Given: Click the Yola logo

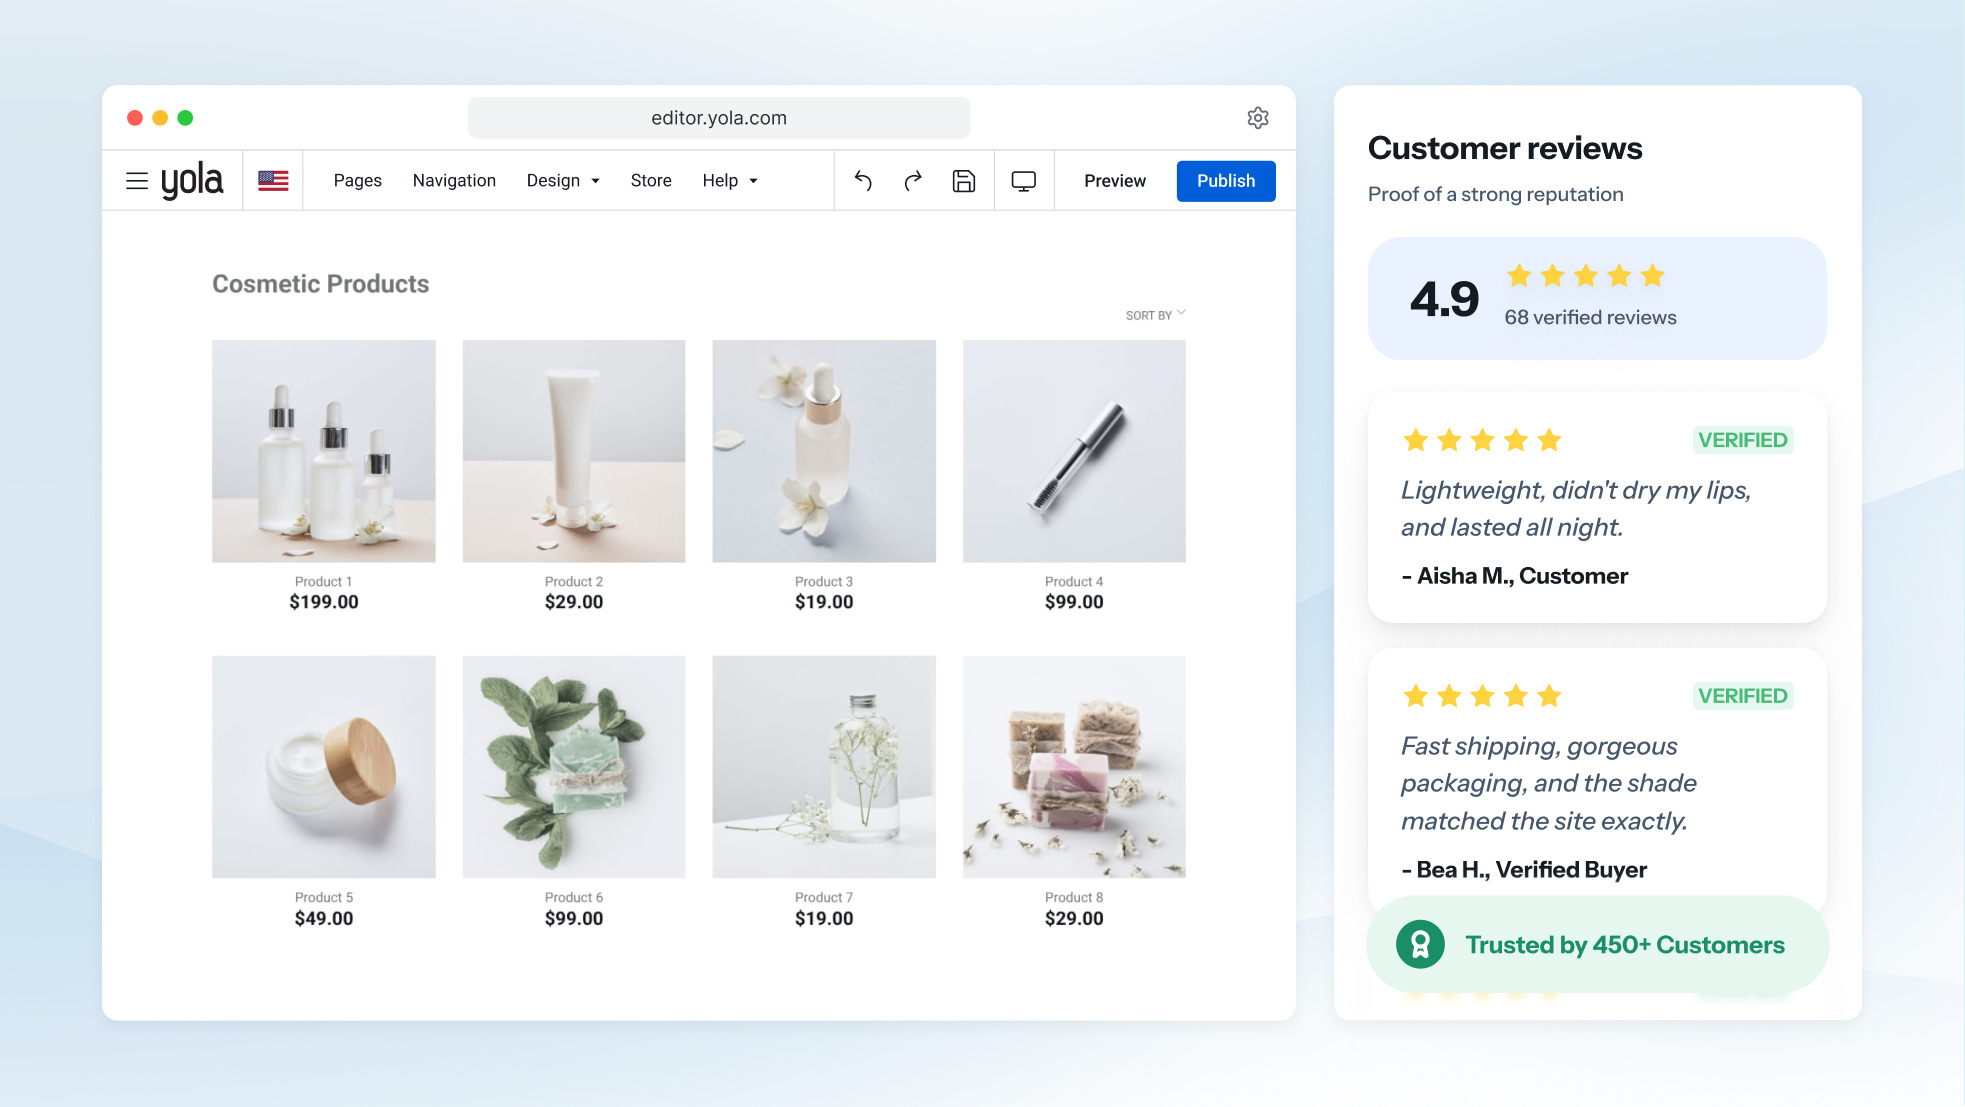Looking at the screenshot, I should [x=192, y=181].
